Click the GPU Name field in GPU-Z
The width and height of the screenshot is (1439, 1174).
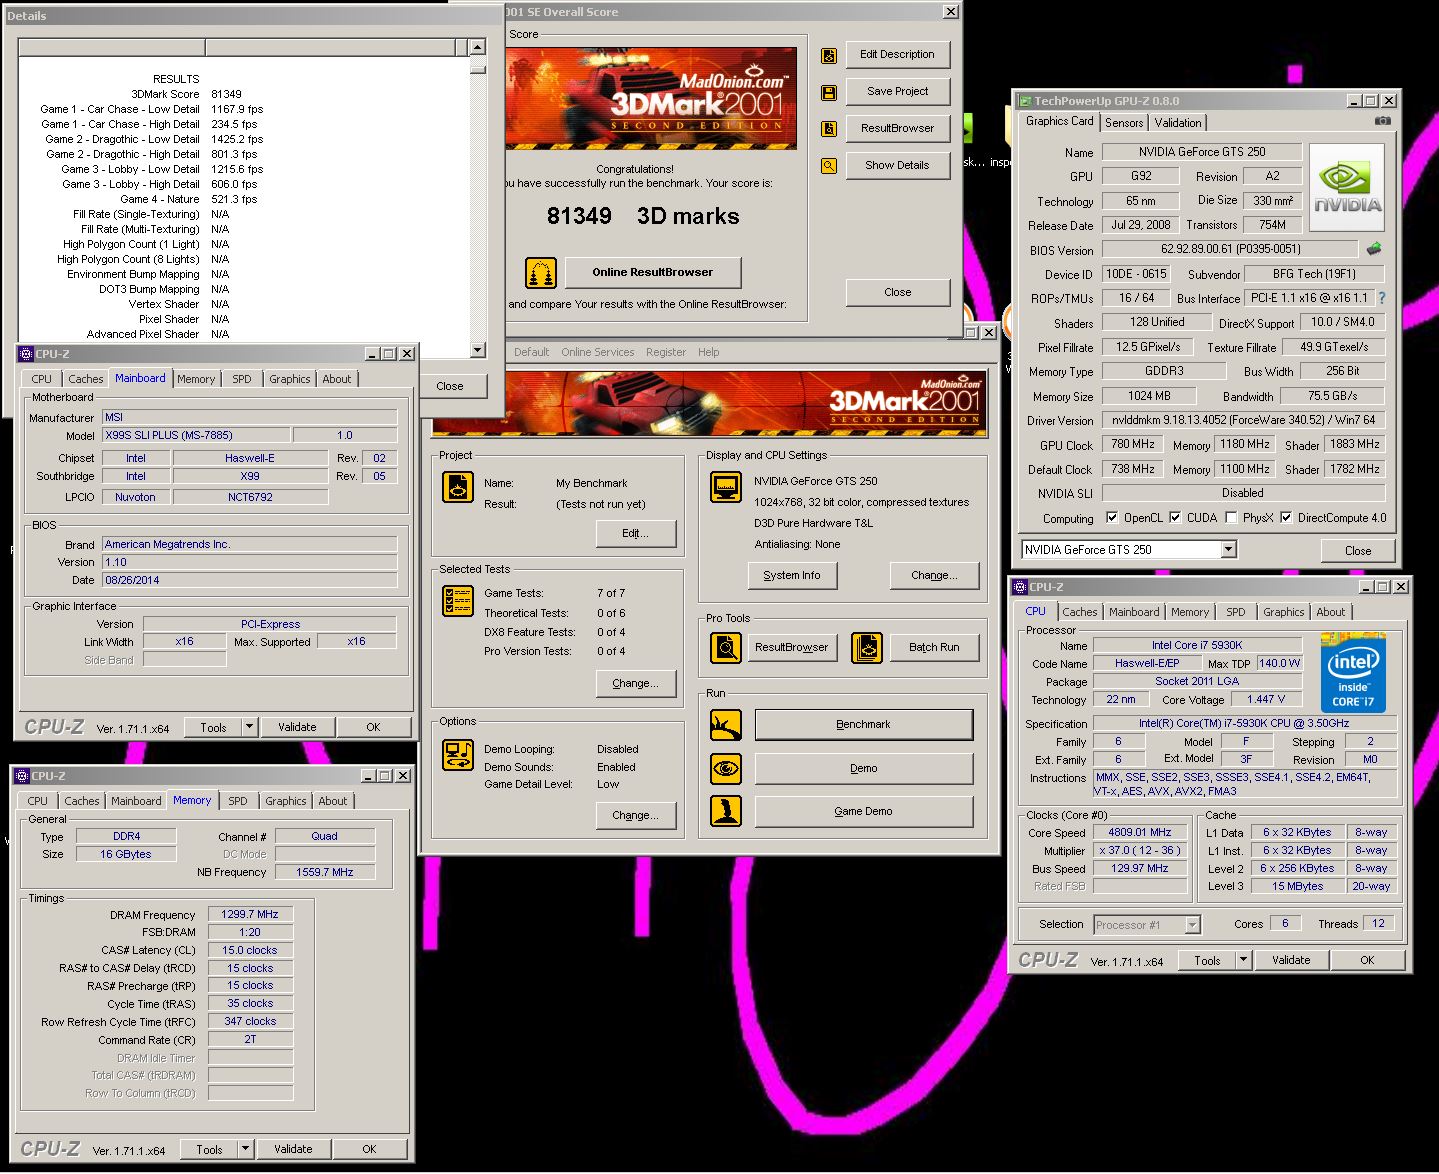click(1202, 152)
